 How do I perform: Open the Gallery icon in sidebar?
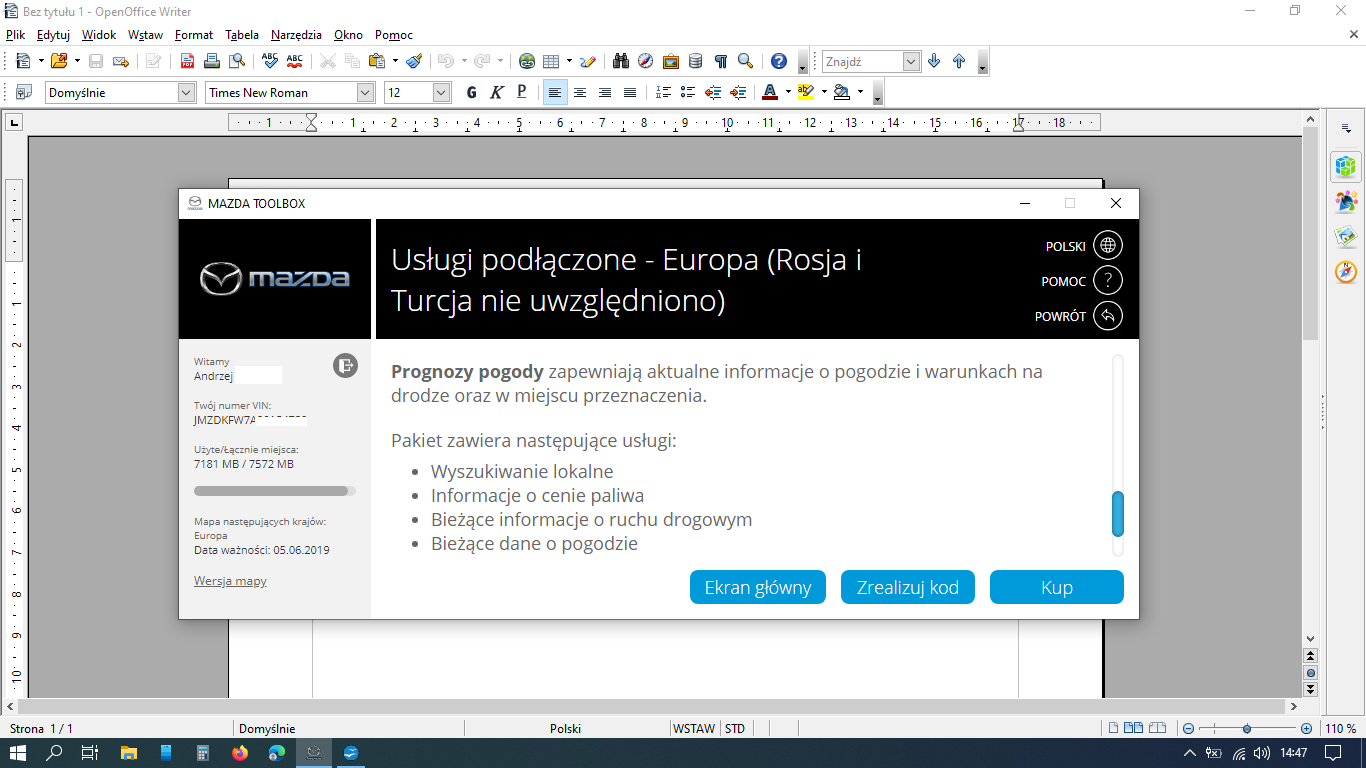coord(1346,237)
